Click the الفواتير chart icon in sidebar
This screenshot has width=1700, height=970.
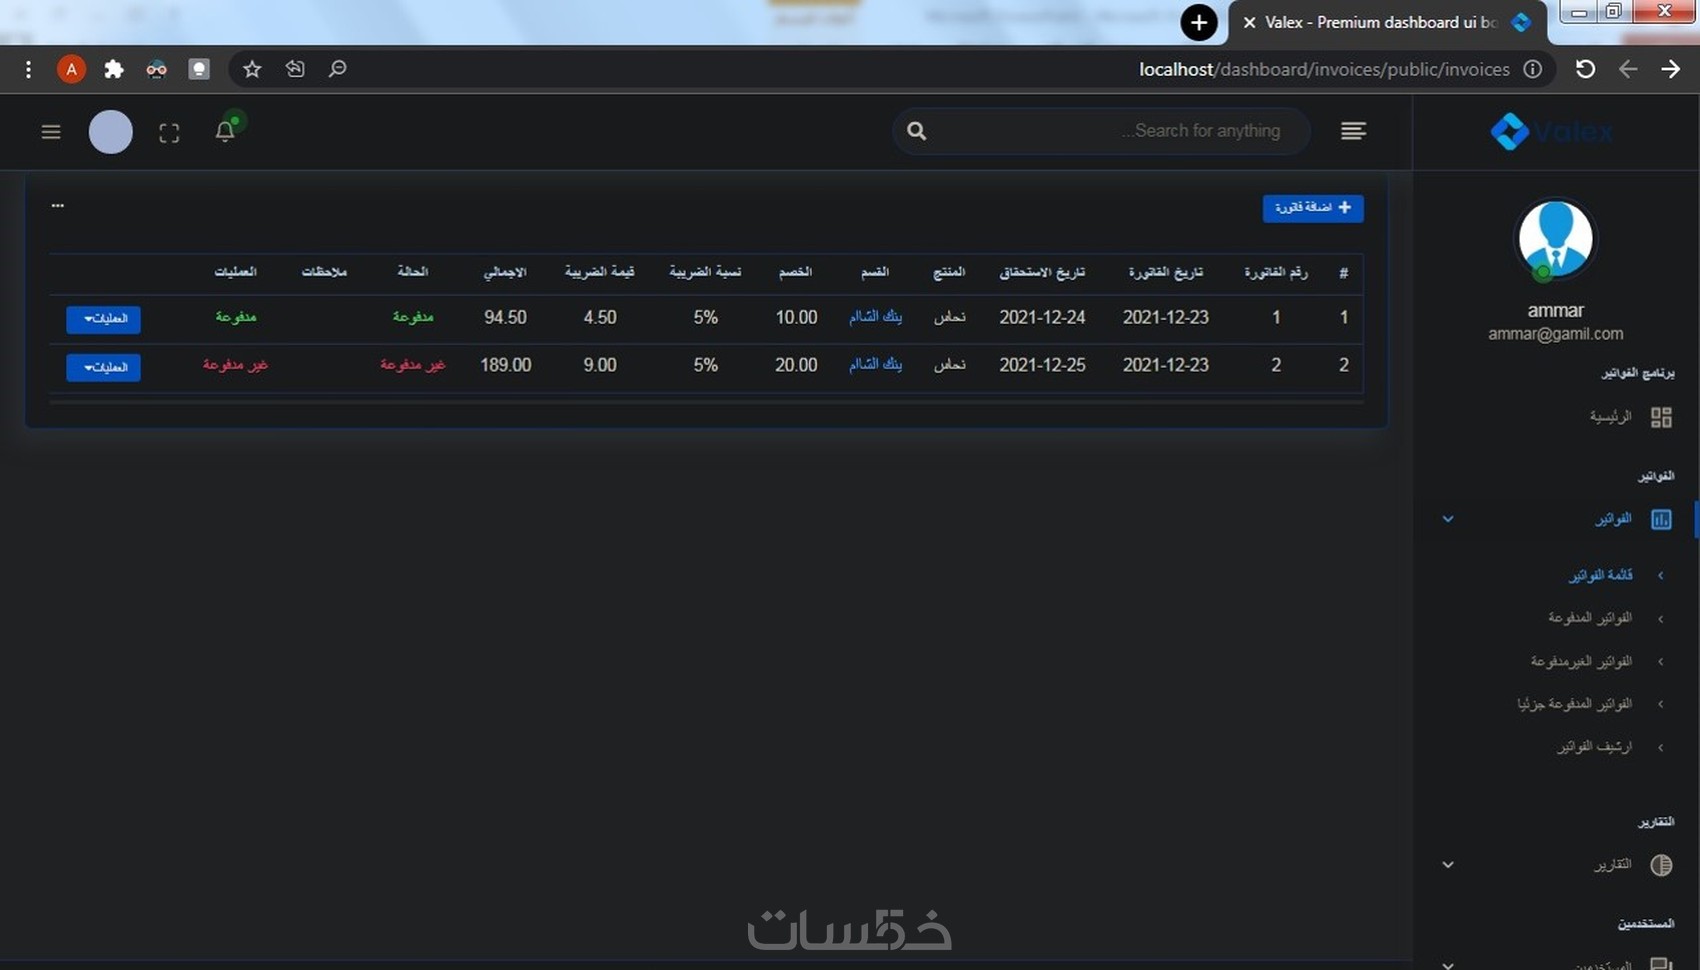pos(1661,519)
